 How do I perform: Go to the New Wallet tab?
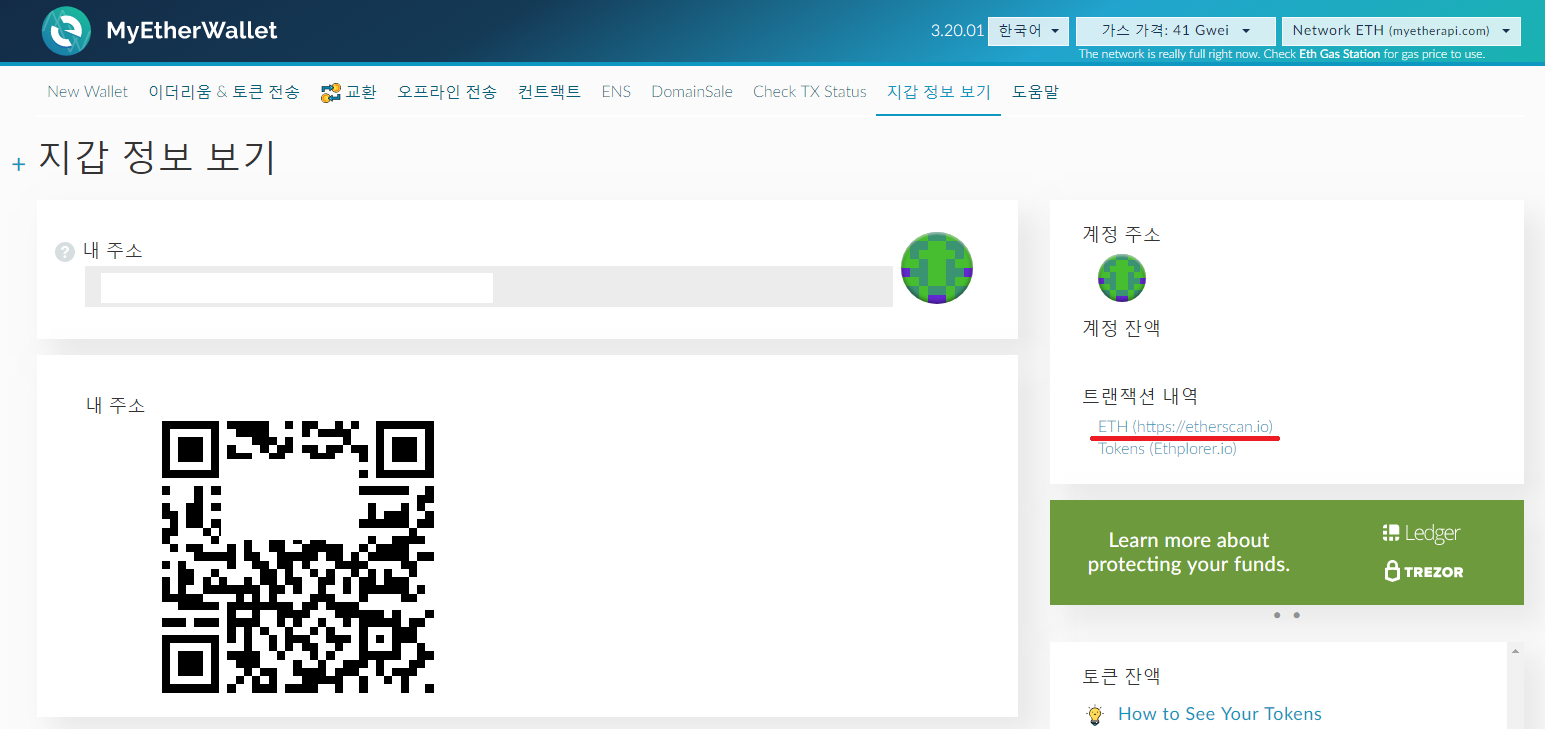(x=88, y=92)
